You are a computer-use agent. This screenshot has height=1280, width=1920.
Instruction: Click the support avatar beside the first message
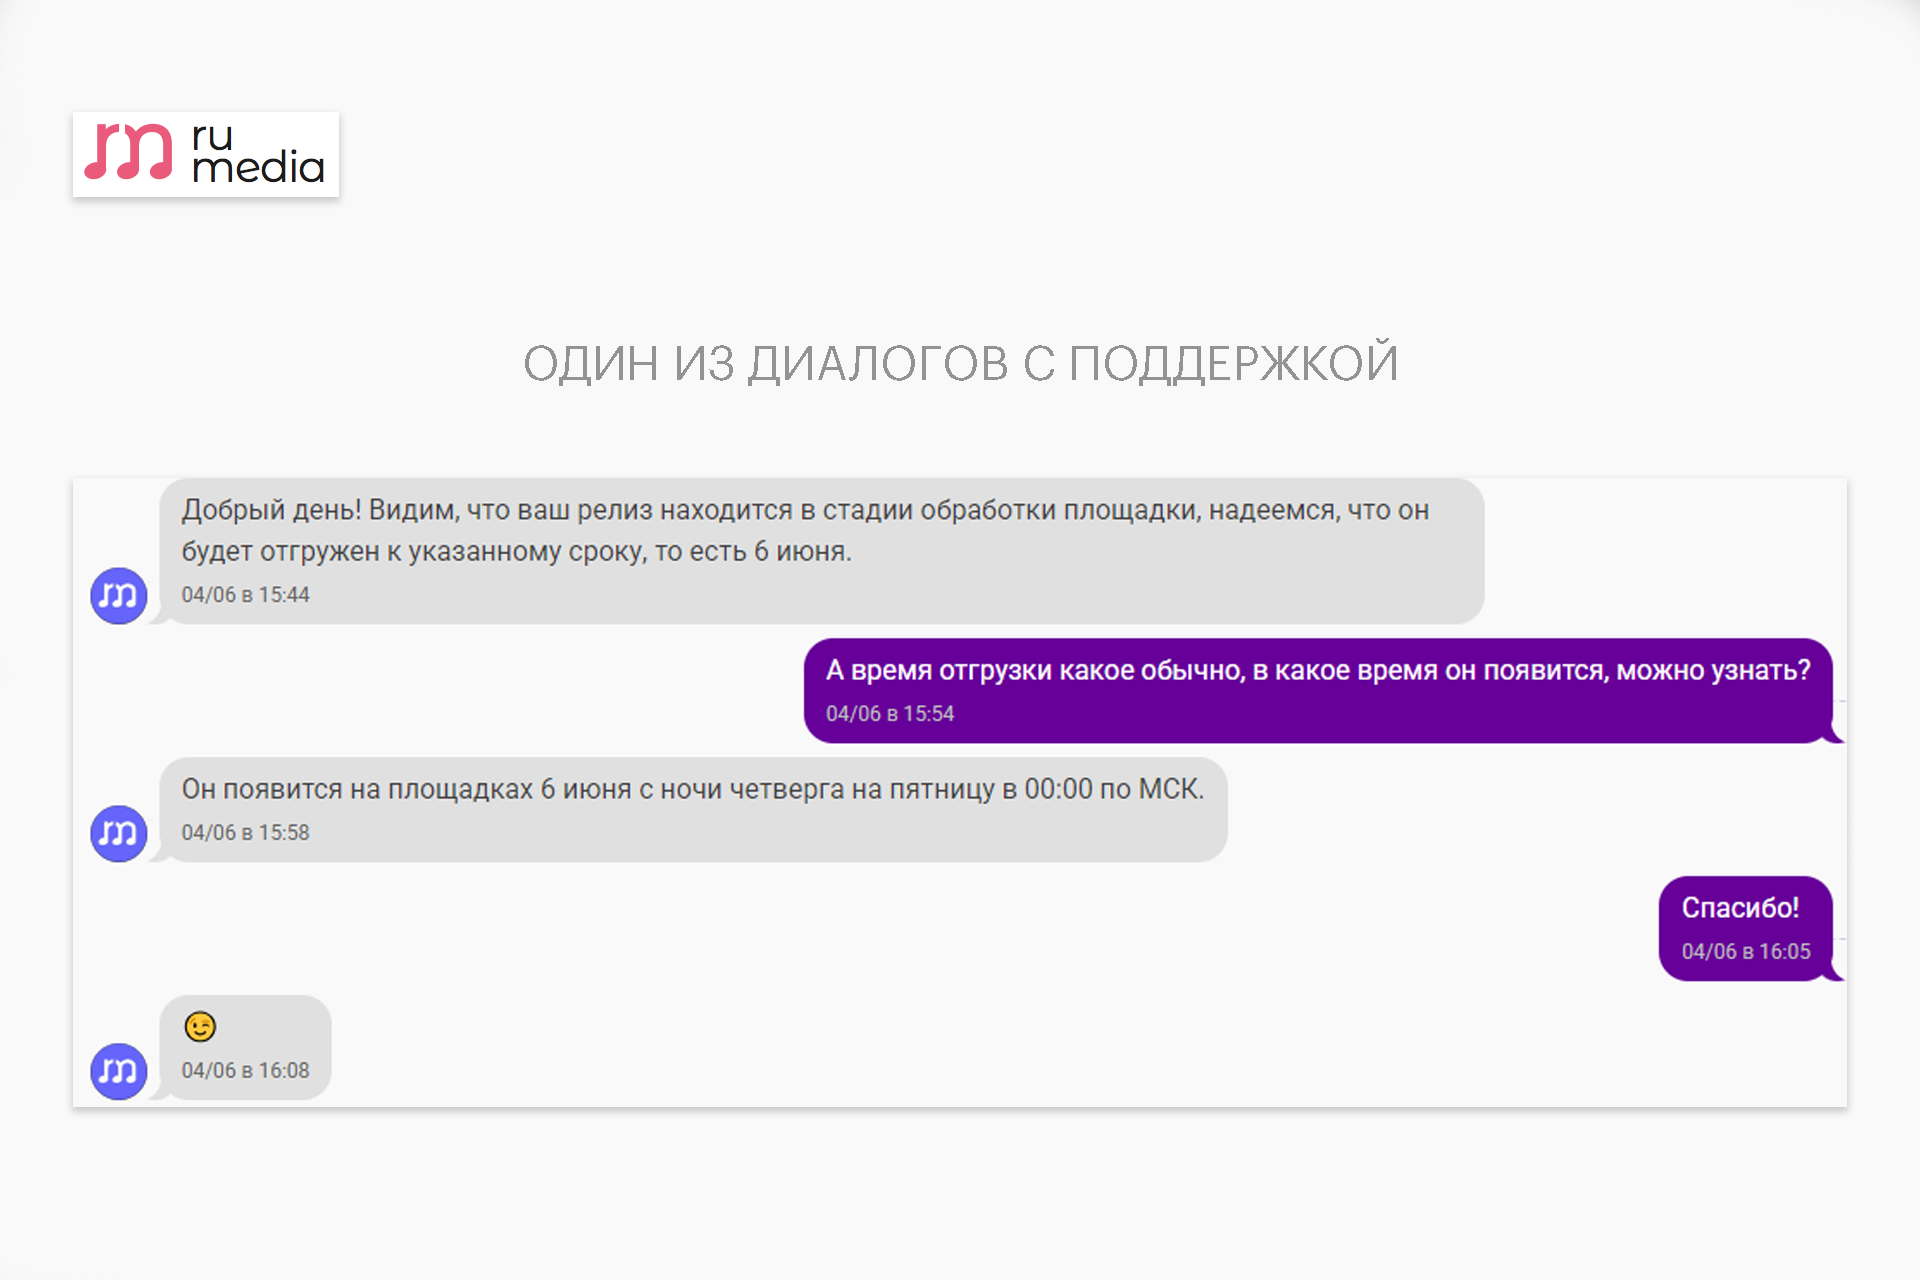(119, 596)
